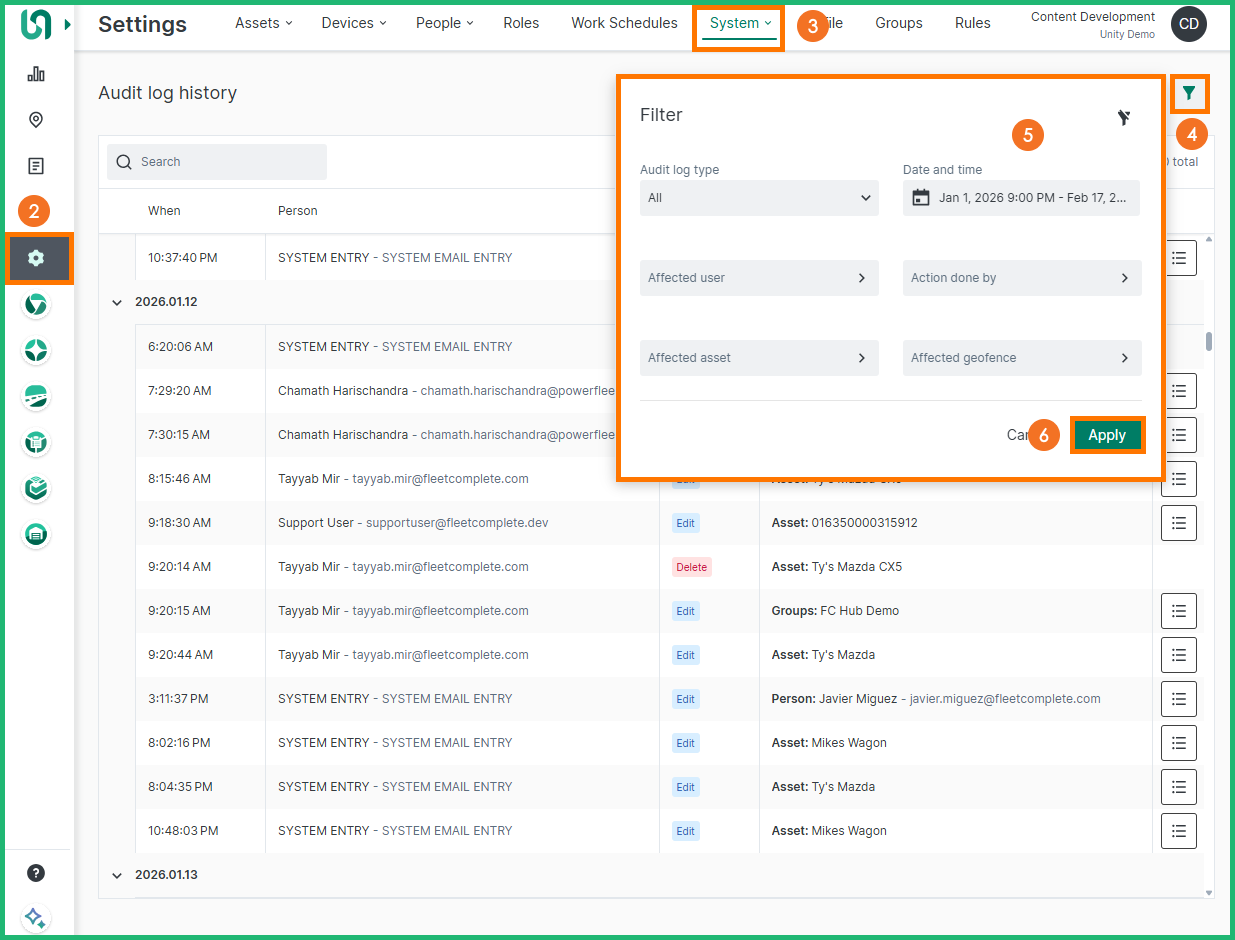
Task: Open the map location pin icon
Action: (36, 120)
